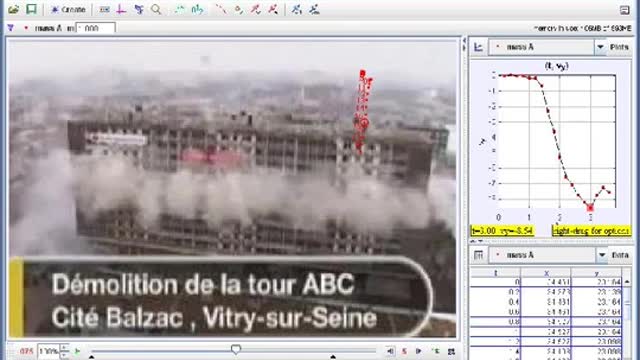Screen dimensions: 640x360
Task: Increase play rate with spinner up arrow
Action: click(x=64, y=348)
